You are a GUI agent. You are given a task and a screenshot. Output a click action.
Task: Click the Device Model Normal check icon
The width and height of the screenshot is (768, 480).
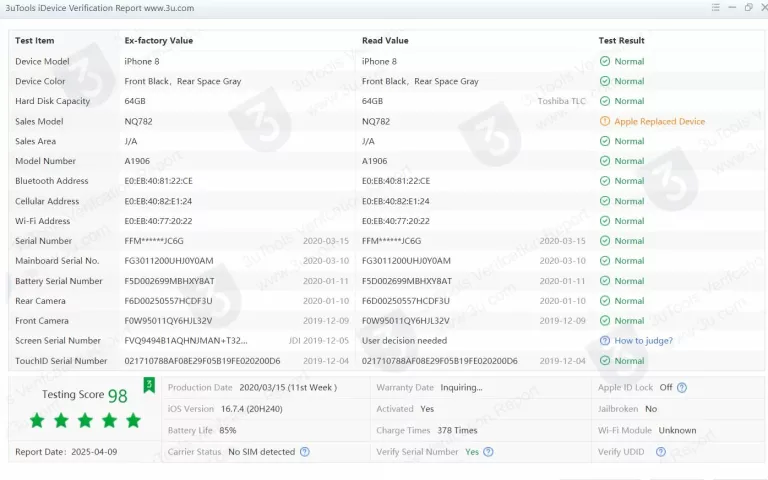tap(604, 61)
